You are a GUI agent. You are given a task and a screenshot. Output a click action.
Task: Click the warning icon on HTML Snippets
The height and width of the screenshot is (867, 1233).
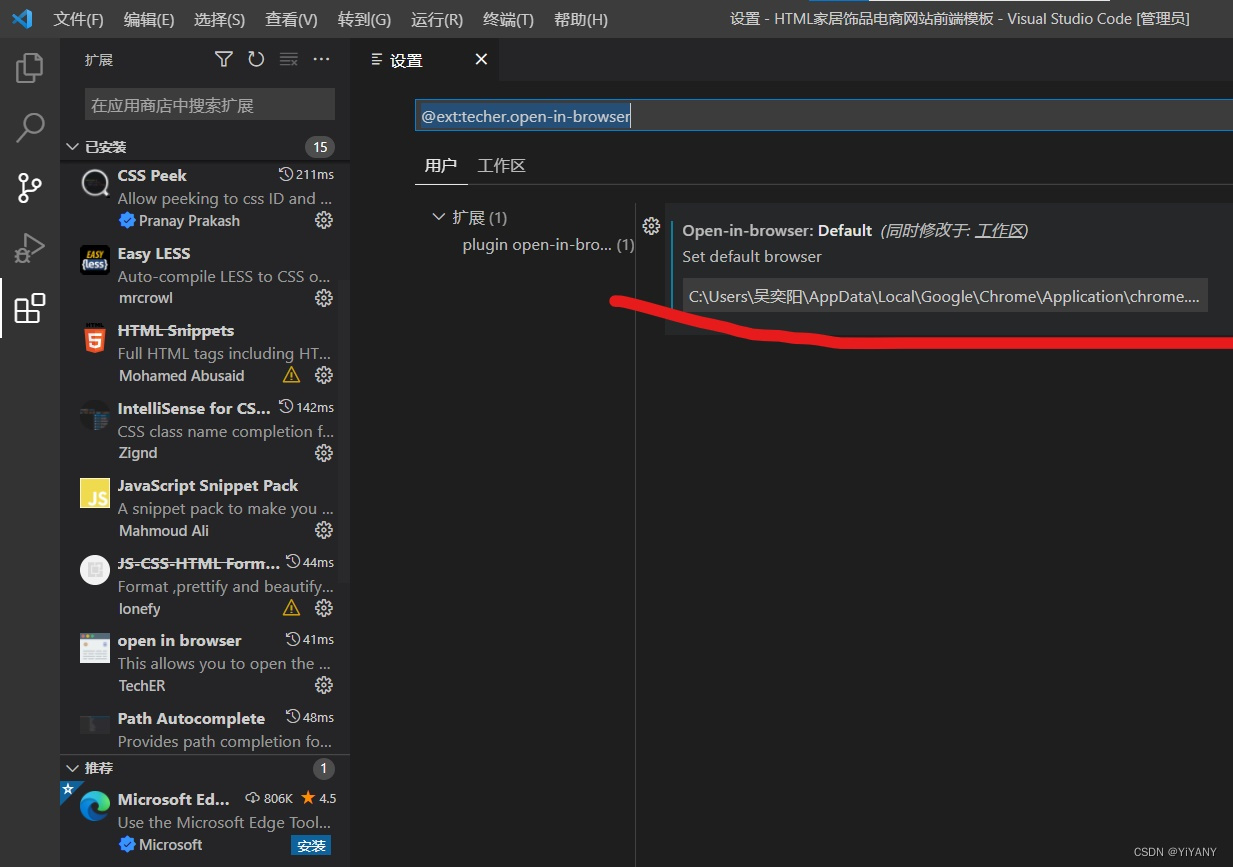pos(291,375)
